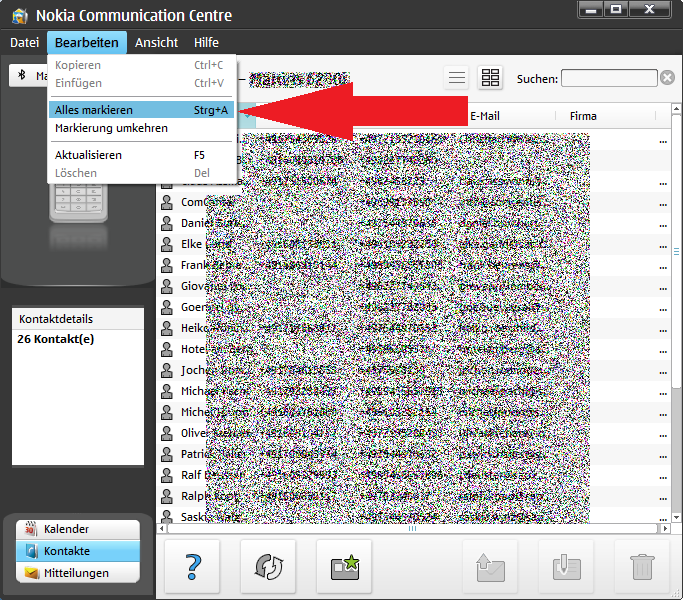Click the Suchen search field
The height and width of the screenshot is (600, 683).
pyautogui.click(x=609, y=78)
